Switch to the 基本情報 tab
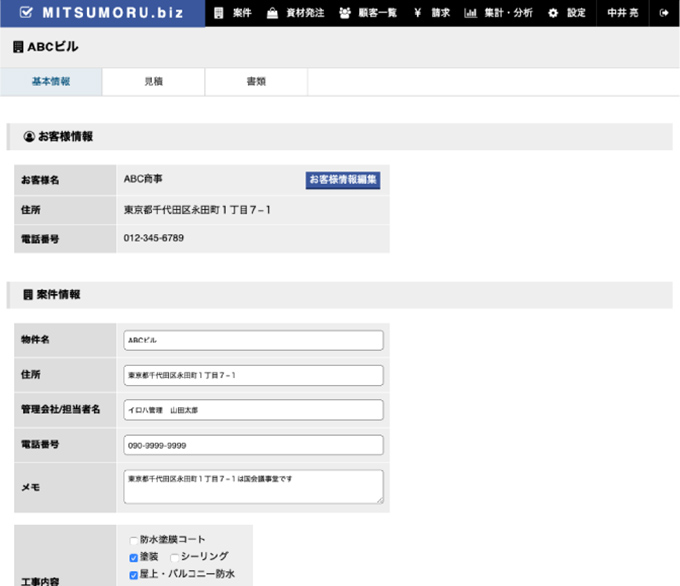The image size is (680, 586). tap(51, 81)
